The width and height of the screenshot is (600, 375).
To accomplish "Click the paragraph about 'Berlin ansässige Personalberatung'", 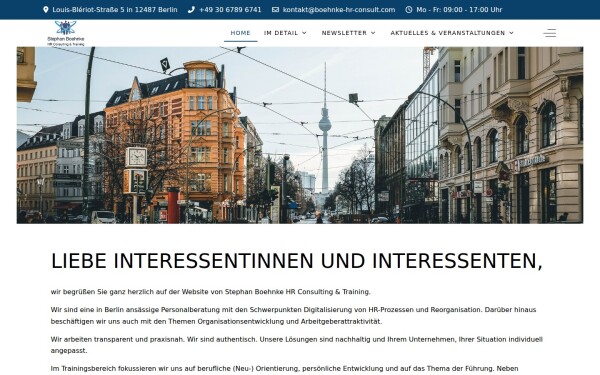I will pos(293,315).
